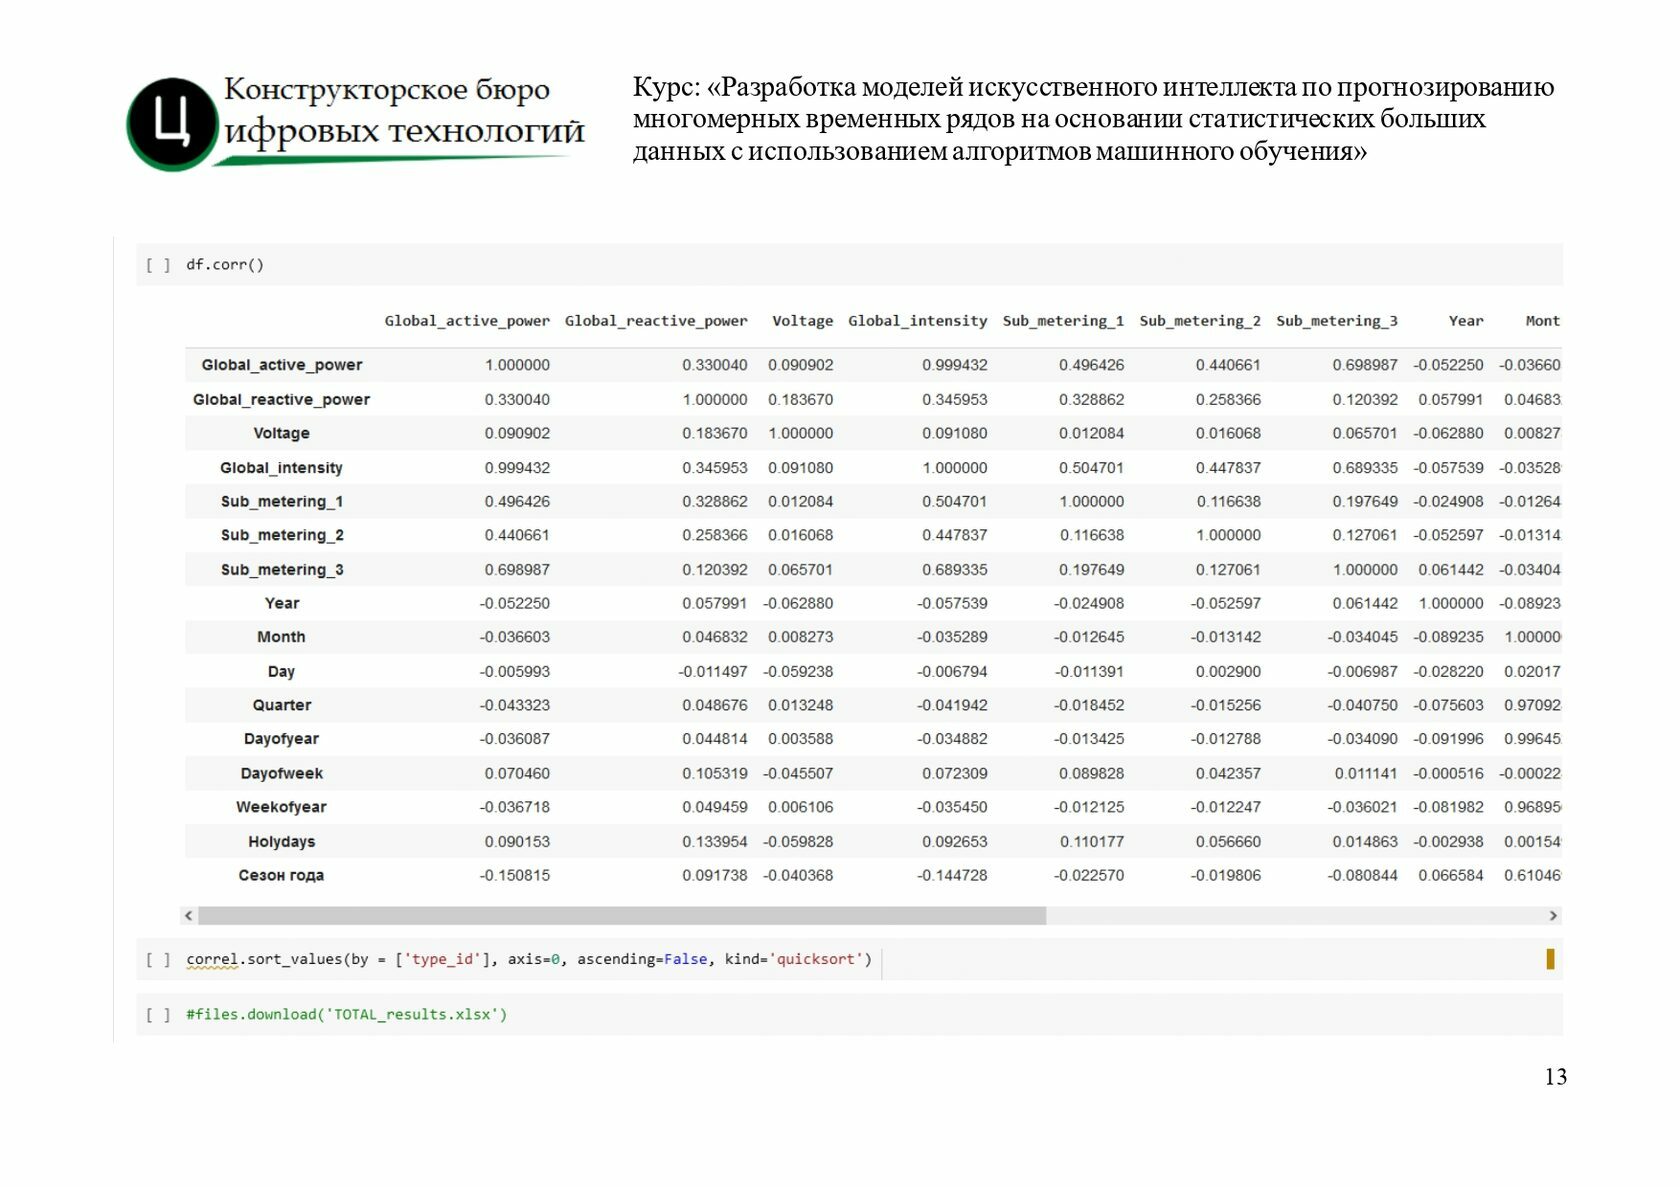Click the Quarter row label

[282, 706]
